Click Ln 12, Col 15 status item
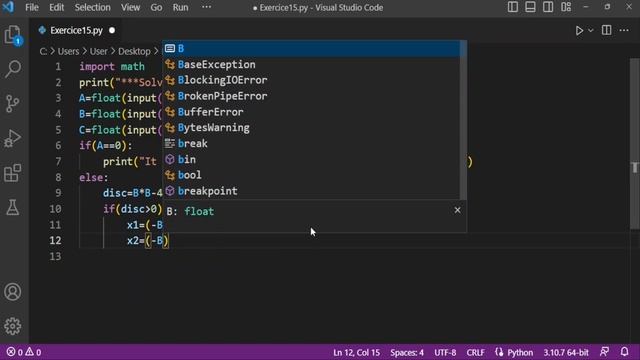640x360 pixels. click(356, 352)
